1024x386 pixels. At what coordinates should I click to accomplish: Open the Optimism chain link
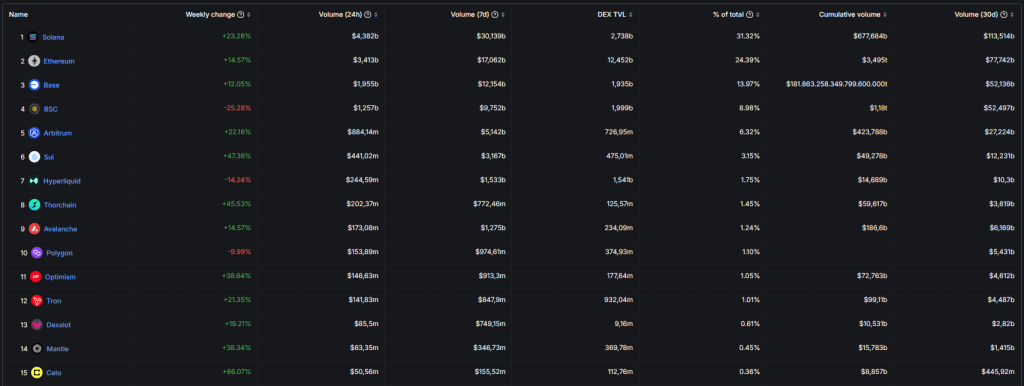(60, 277)
